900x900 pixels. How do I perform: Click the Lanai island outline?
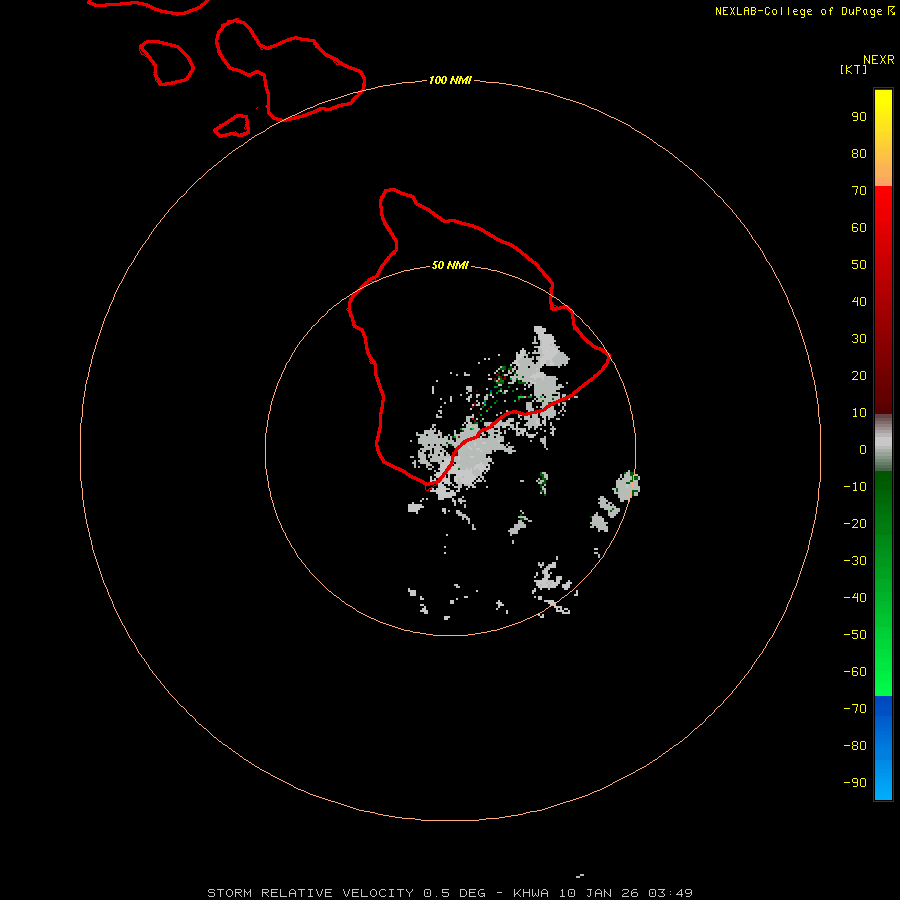[x=166, y=63]
